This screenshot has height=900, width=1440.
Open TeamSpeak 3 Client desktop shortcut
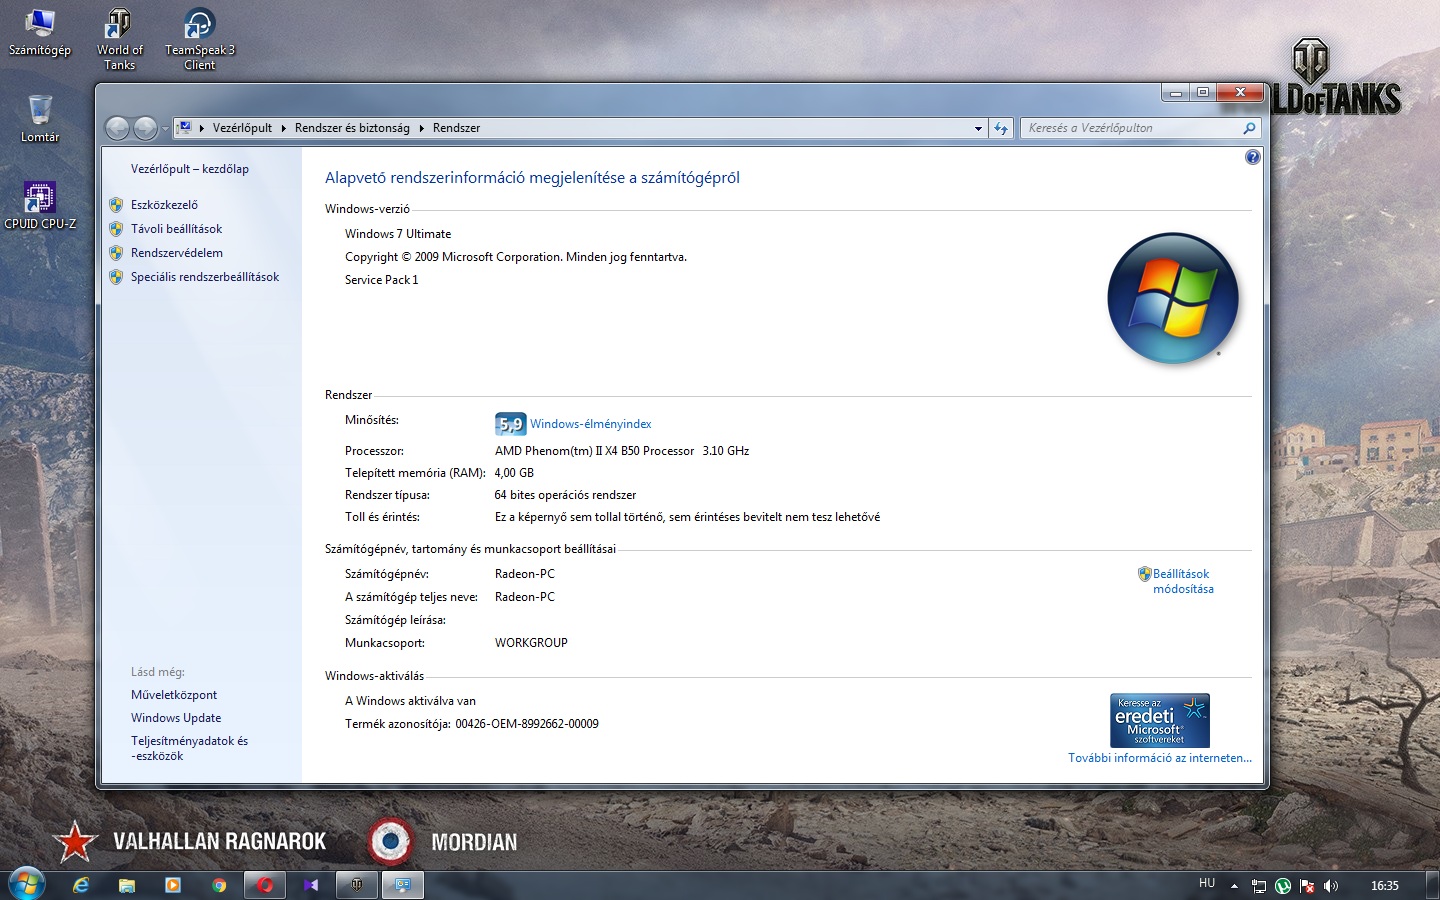pyautogui.click(x=199, y=40)
